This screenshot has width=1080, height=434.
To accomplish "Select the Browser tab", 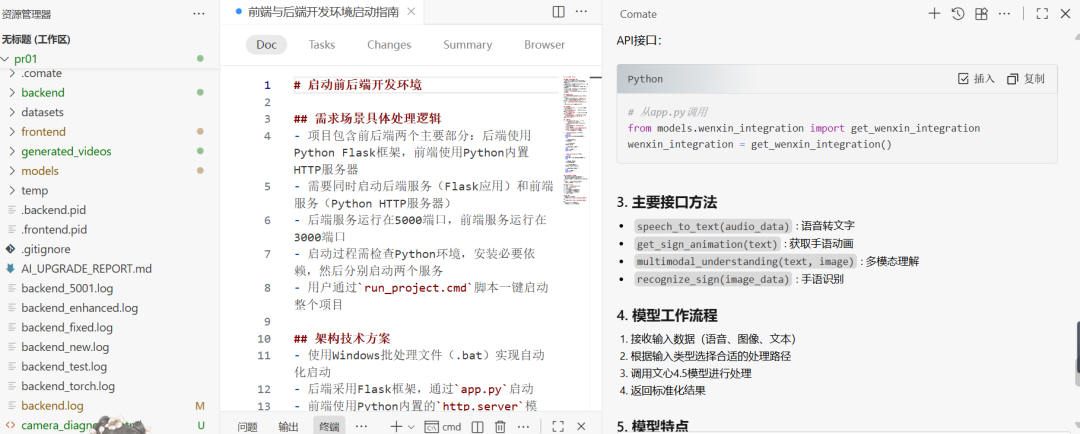I will (545, 45).
